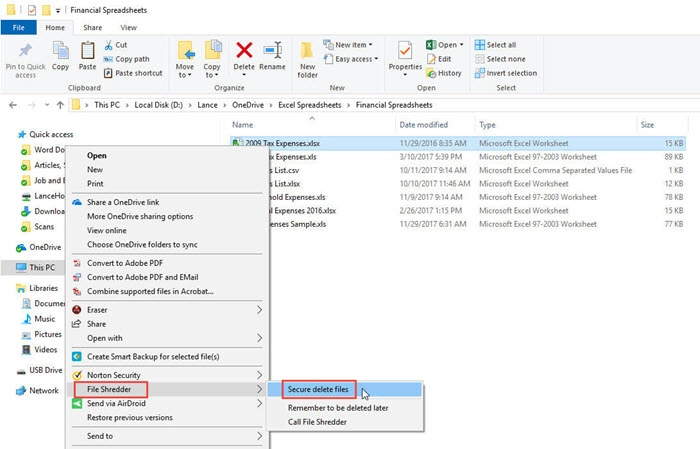The image size is (700, 449).
Task: Click the Share icon in context menu
Action: [x=77, y=324]
